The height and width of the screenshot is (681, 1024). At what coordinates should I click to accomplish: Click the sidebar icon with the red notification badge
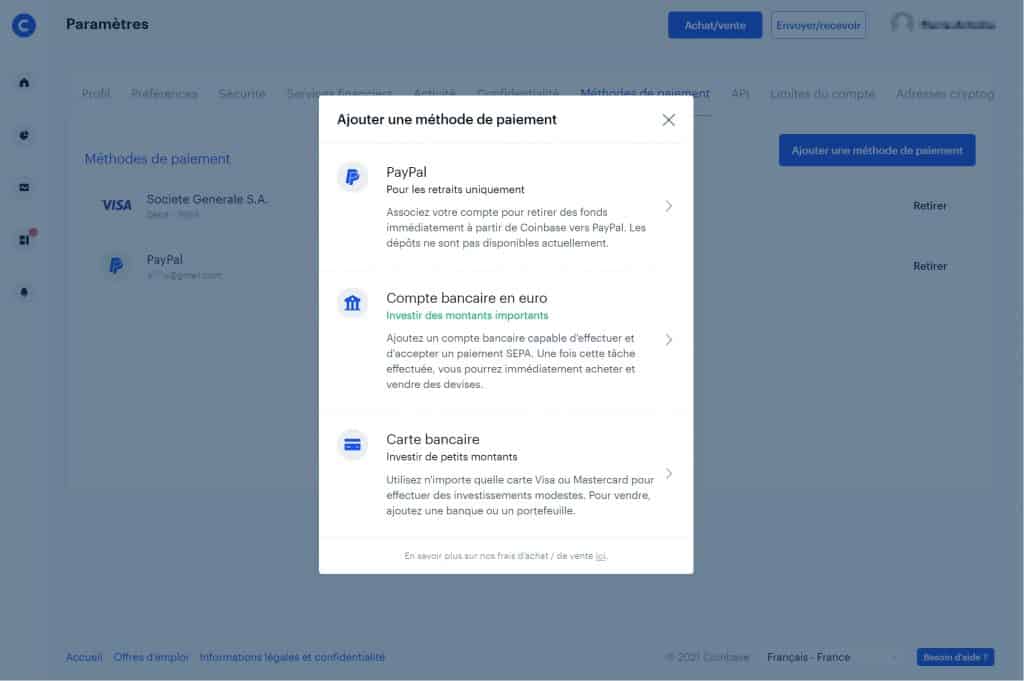pos(23,239)
